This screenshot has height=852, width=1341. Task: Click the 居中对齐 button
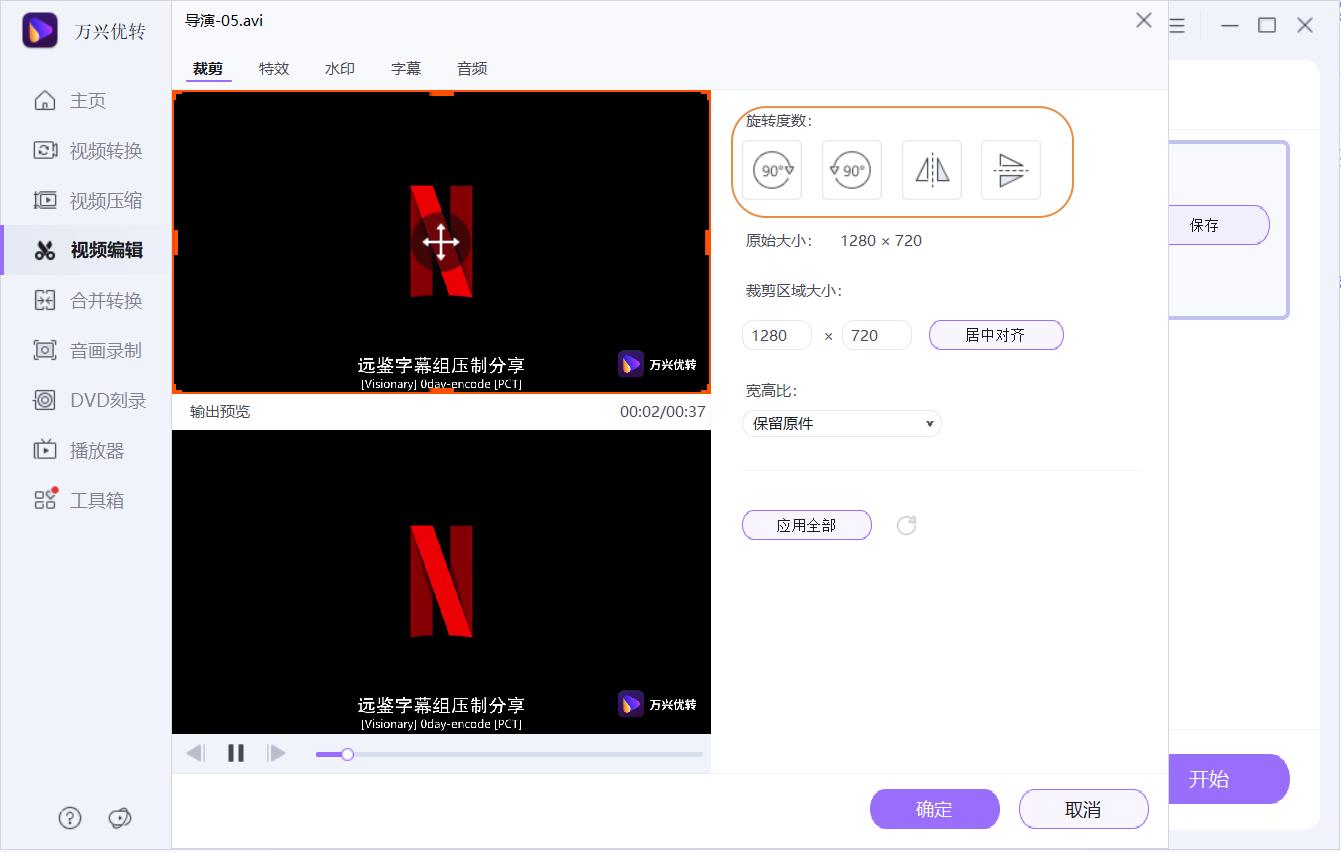tap(995, 334)
